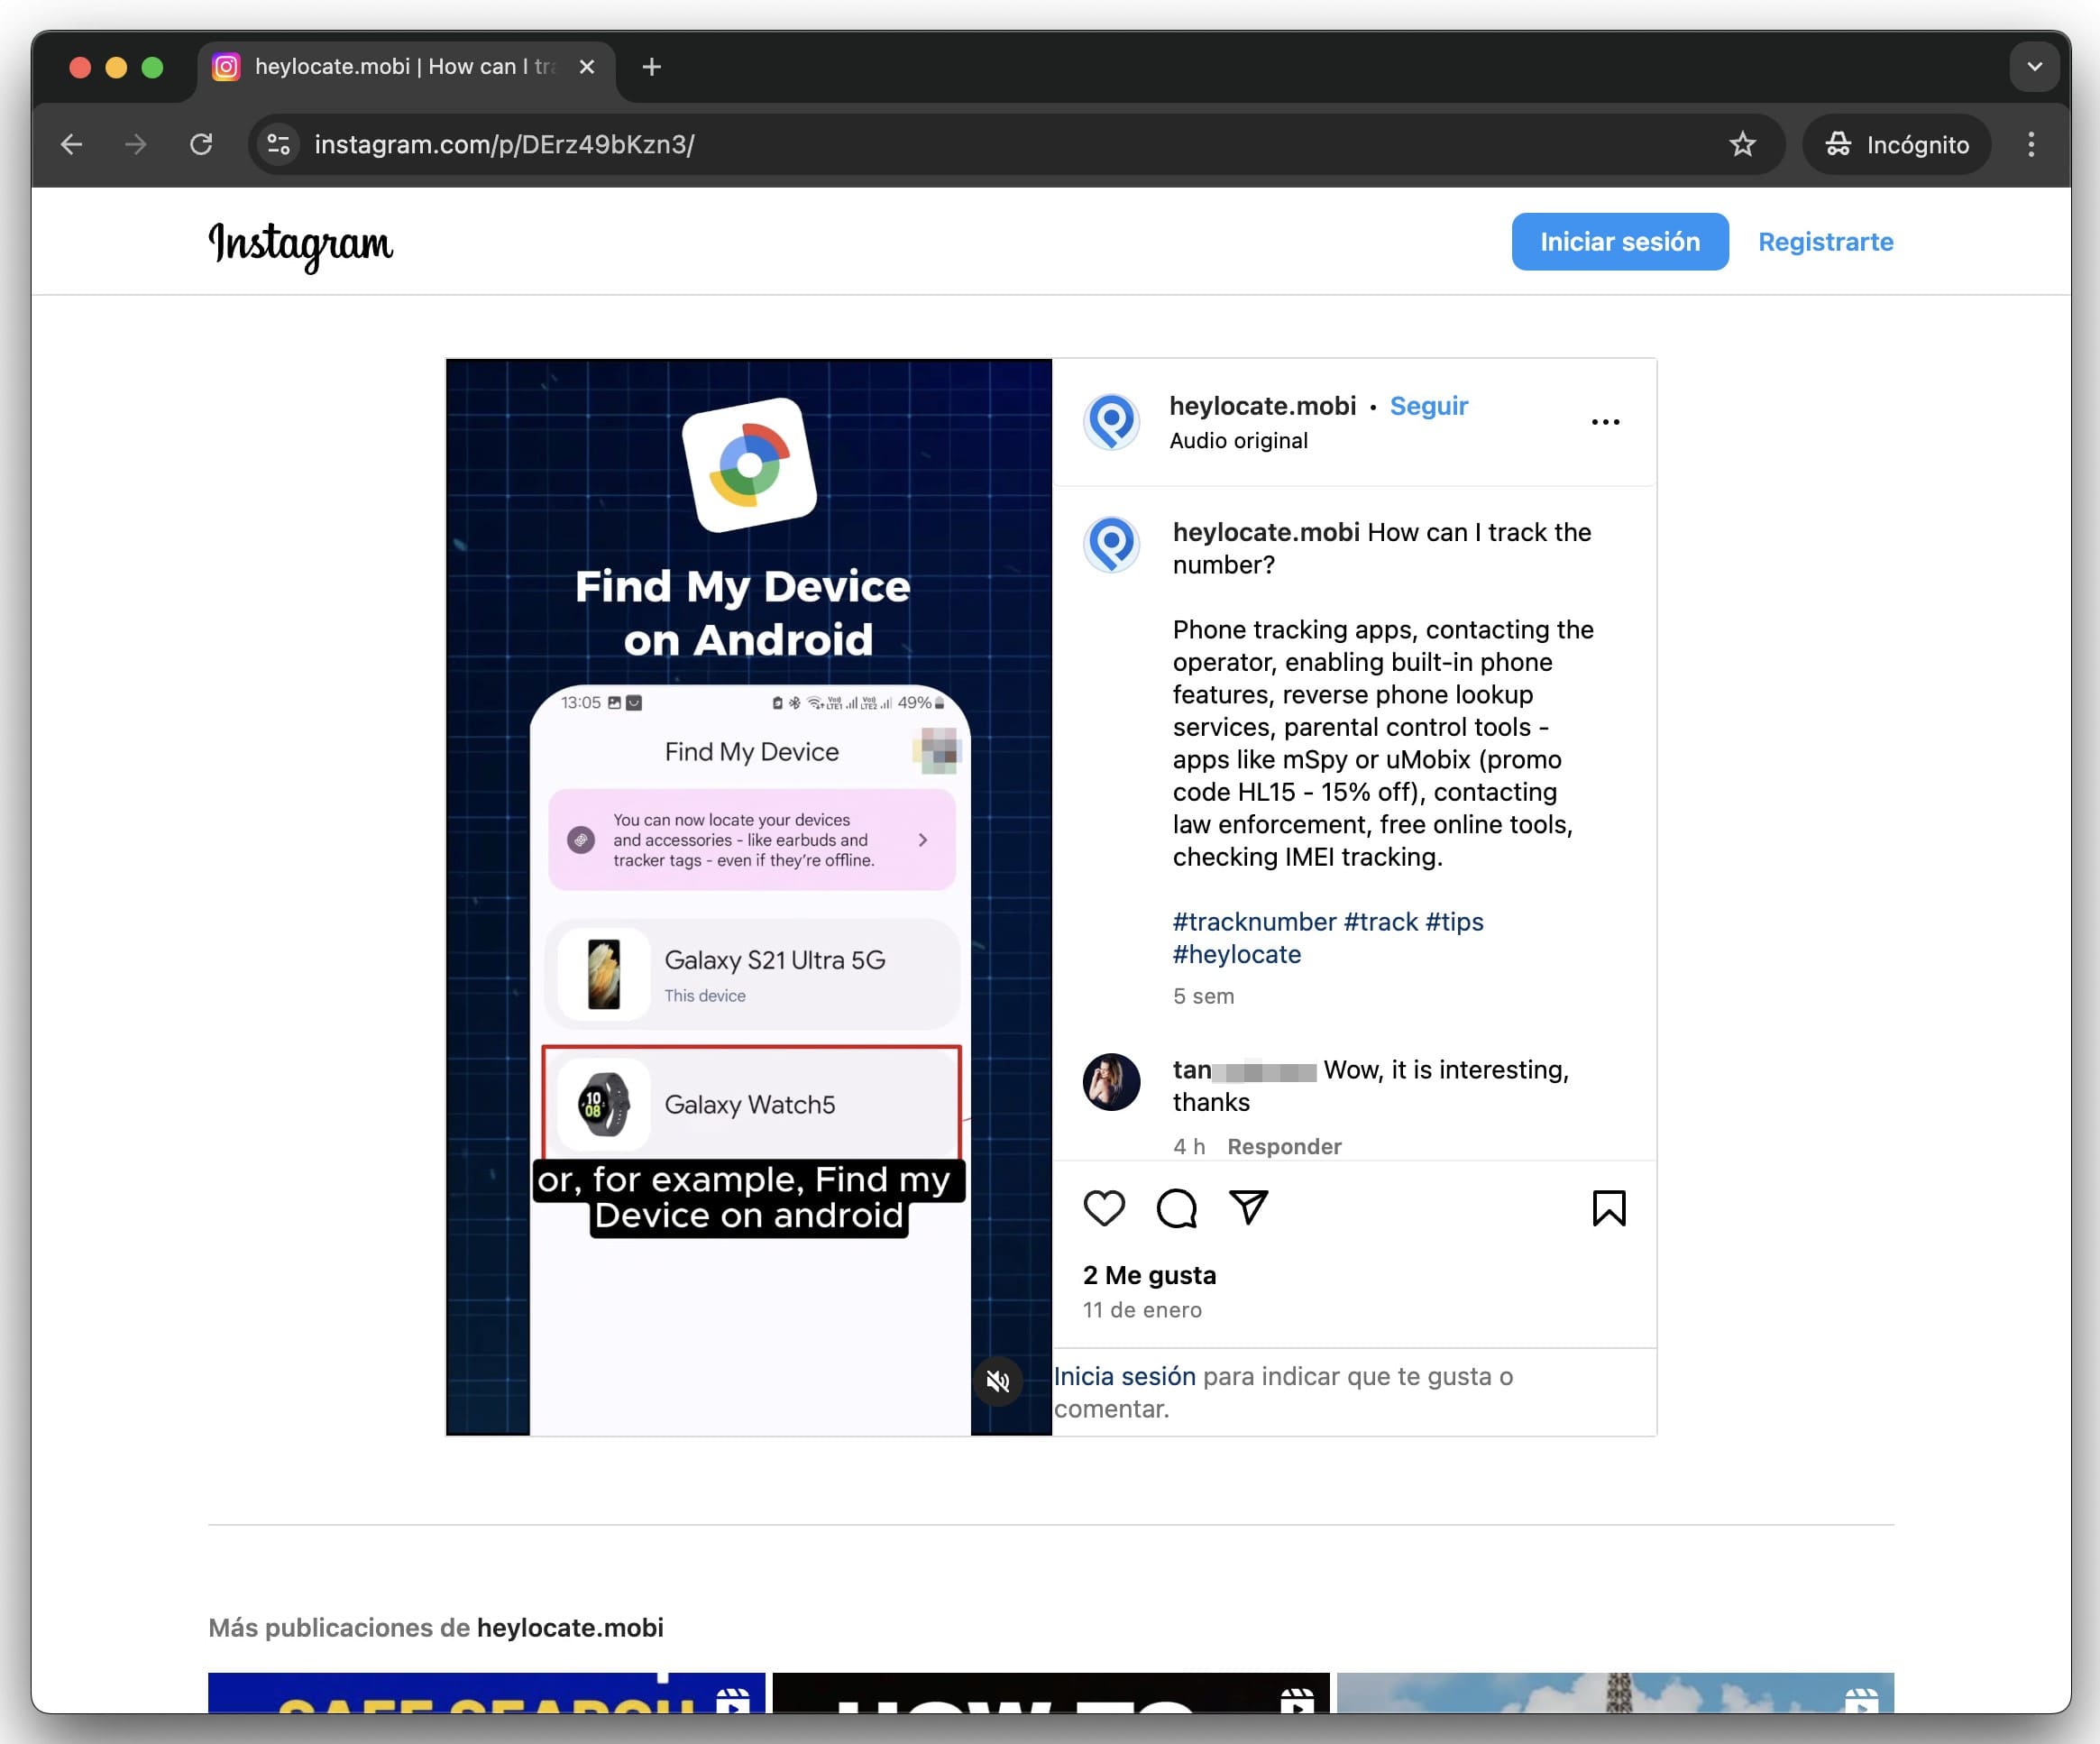
Task: Reply to the comment via Responder
Action: [x=1284, y=1146]
